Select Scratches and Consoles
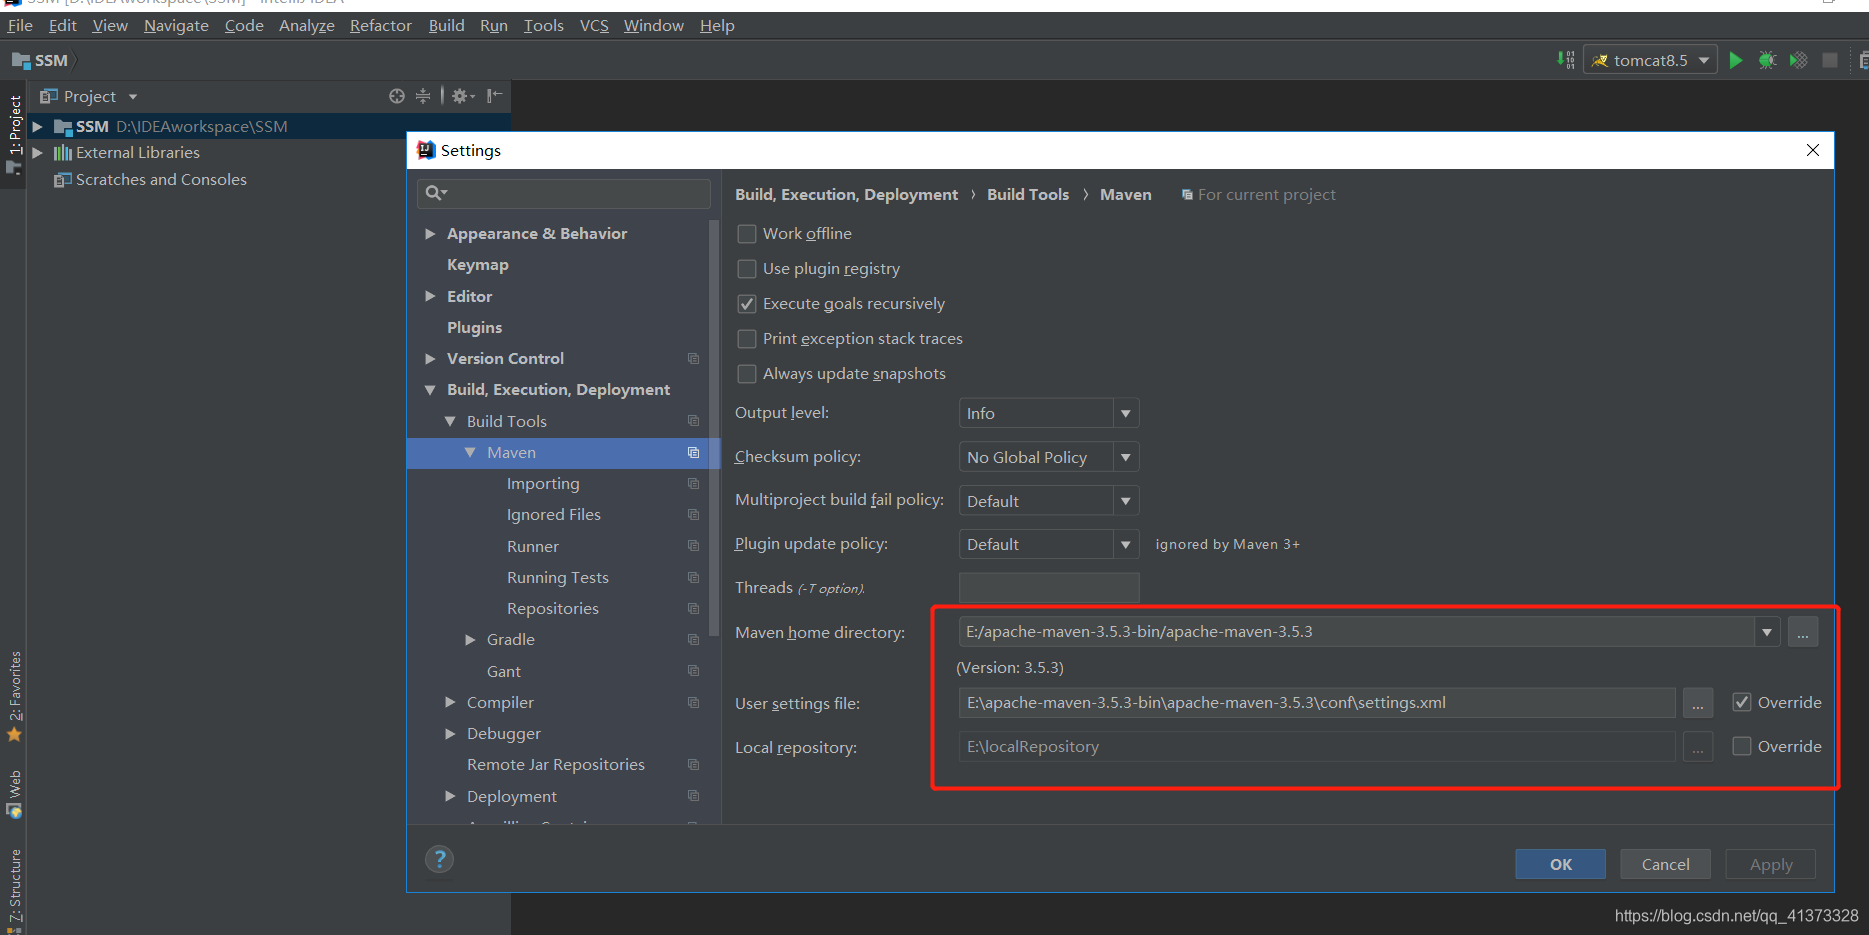This screenshot has height=935, width=1869. pos(161,180)
